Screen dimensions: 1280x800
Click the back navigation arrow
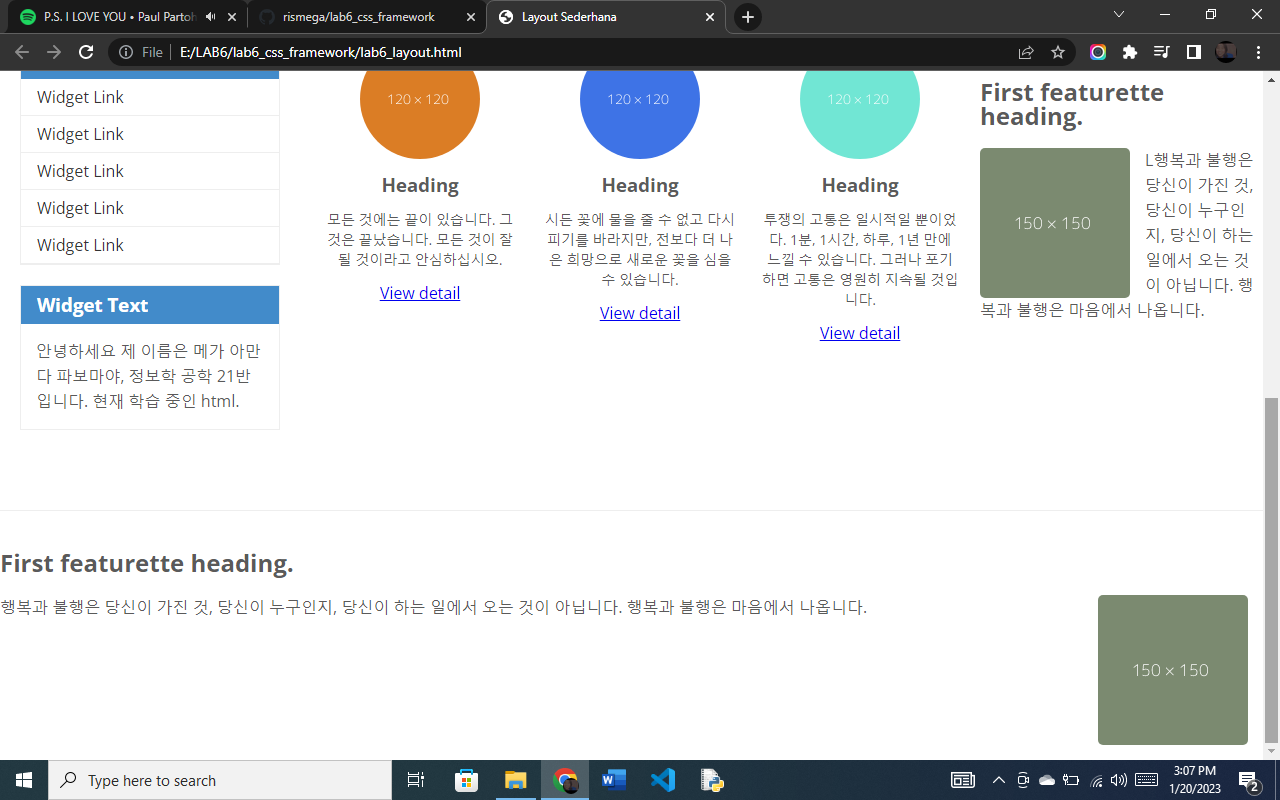[20, 52]
